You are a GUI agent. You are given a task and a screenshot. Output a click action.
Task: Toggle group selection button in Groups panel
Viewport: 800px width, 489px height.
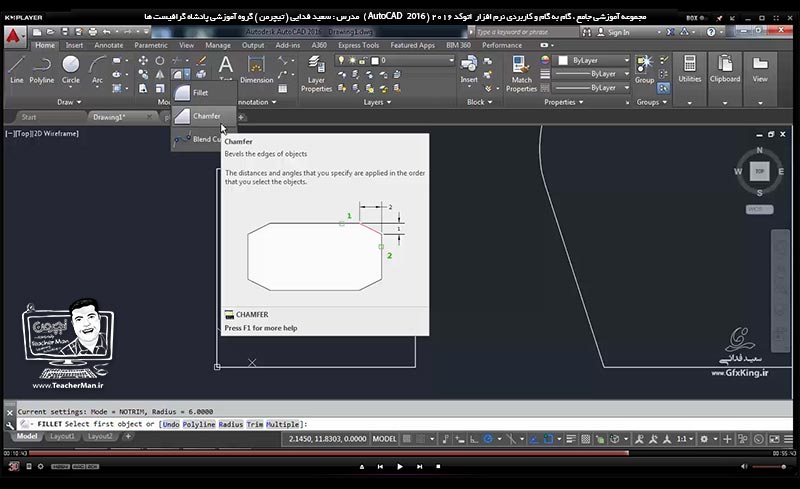[x=663, y=88]
